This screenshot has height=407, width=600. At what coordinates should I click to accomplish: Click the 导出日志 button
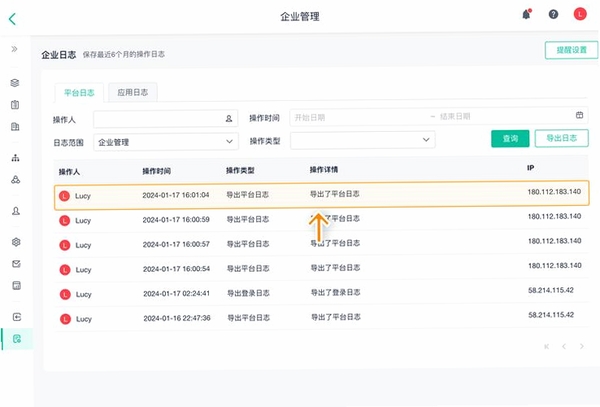point(561,138)
